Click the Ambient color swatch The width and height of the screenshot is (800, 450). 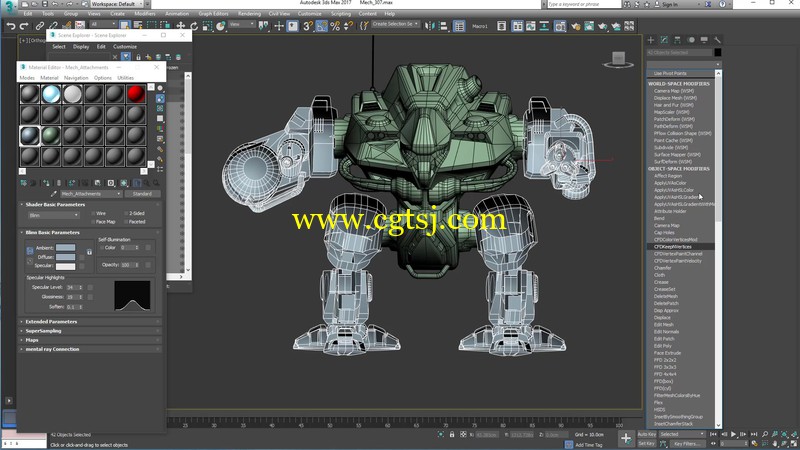point(65,248)
